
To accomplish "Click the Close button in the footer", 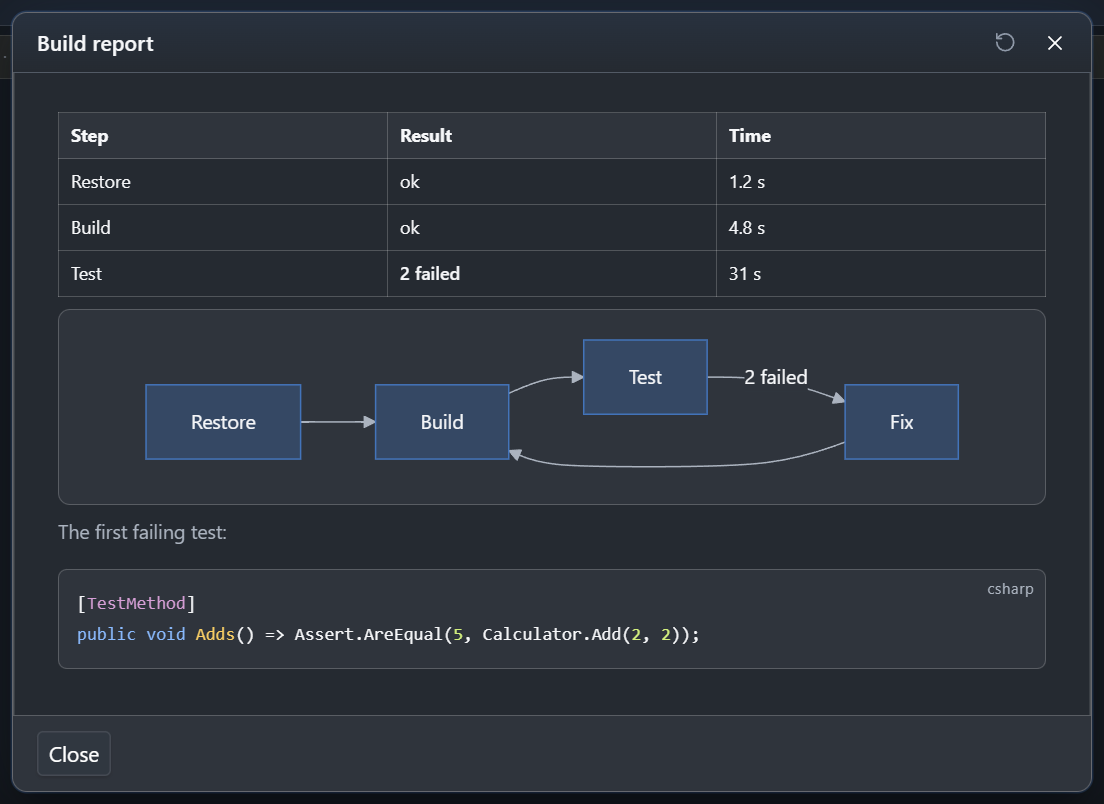I will 74,754.
